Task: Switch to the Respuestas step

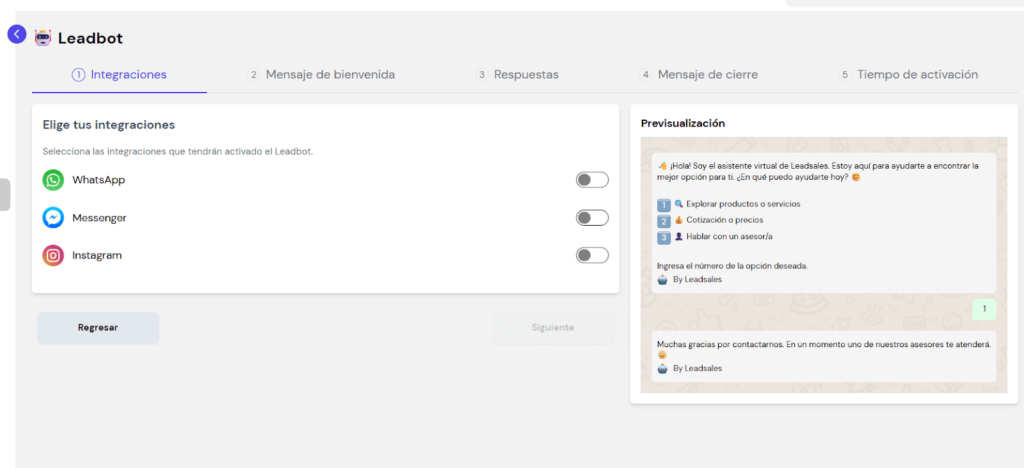Action: click(517, 74)
